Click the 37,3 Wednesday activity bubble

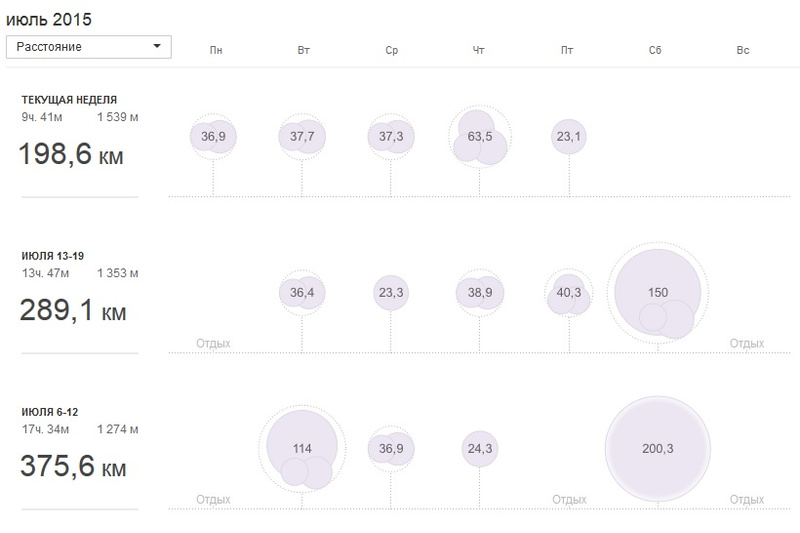[x=391, y=137]
